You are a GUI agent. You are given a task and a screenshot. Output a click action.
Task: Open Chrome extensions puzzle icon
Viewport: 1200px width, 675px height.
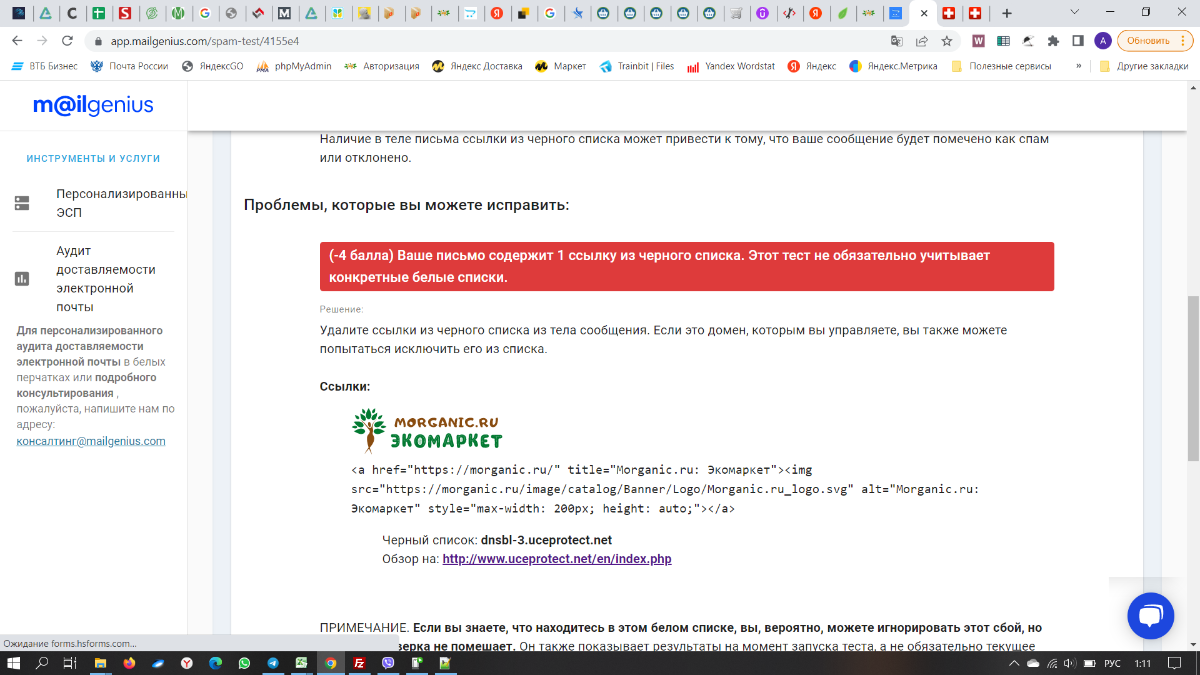[x=1053, y=41]
